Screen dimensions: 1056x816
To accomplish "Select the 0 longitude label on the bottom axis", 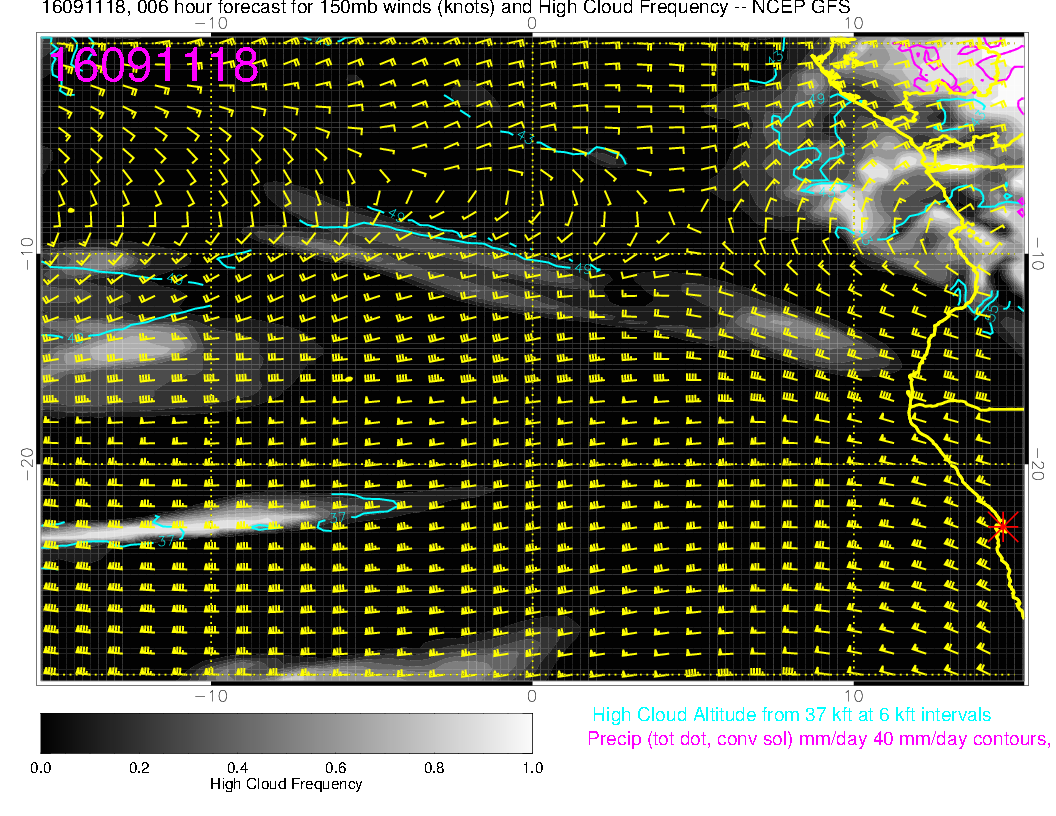I will [x=532, y=696].
